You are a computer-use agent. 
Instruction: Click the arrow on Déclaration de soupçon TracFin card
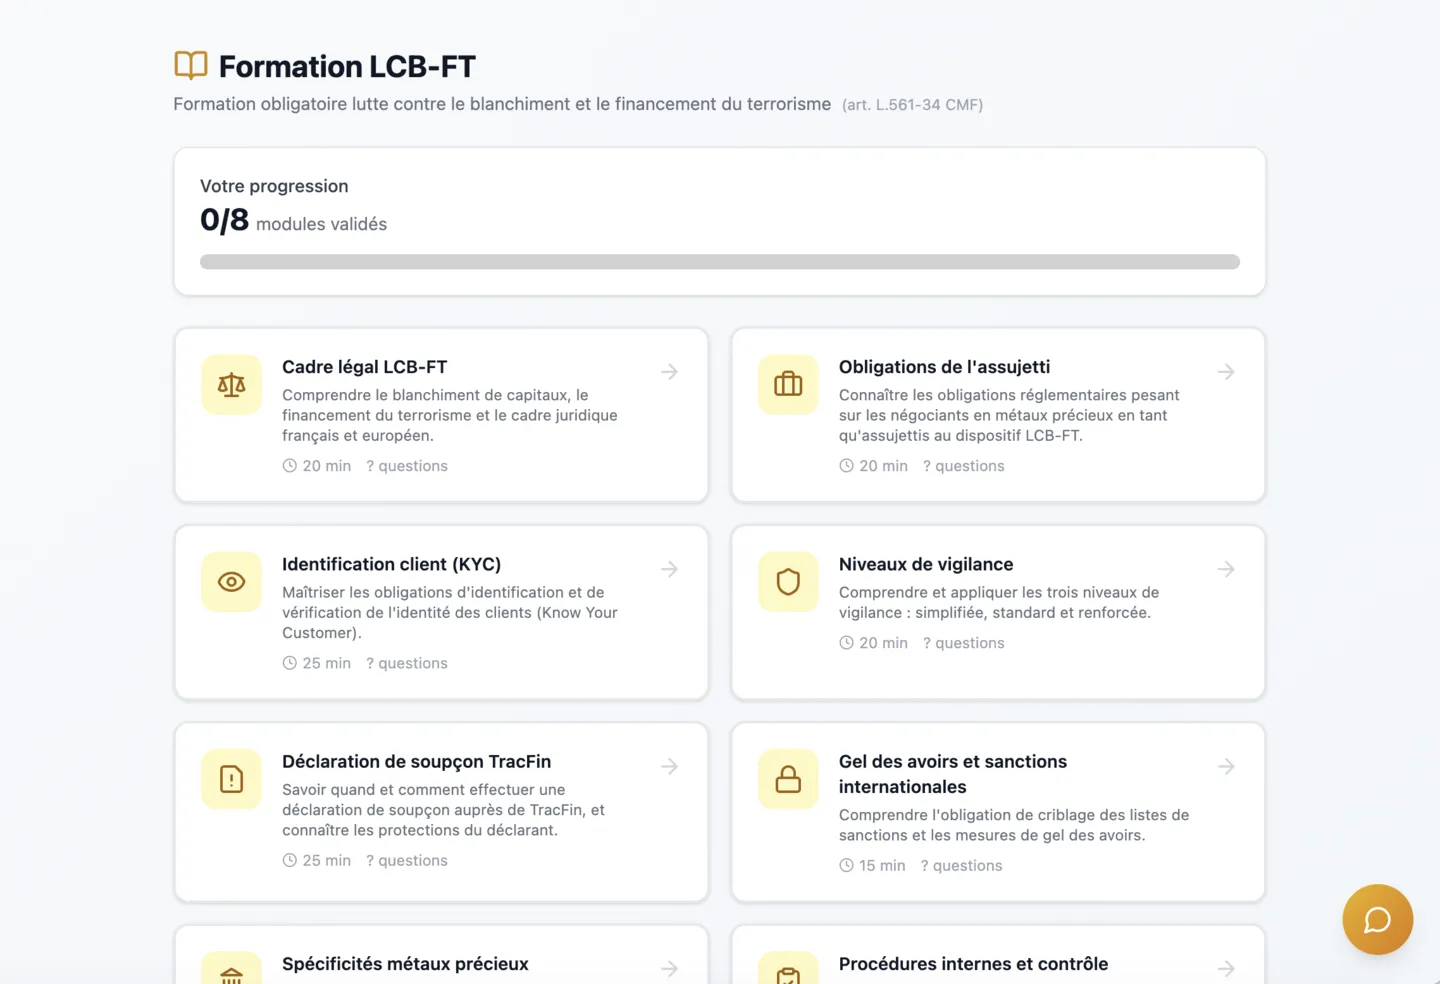coord(670,766)
